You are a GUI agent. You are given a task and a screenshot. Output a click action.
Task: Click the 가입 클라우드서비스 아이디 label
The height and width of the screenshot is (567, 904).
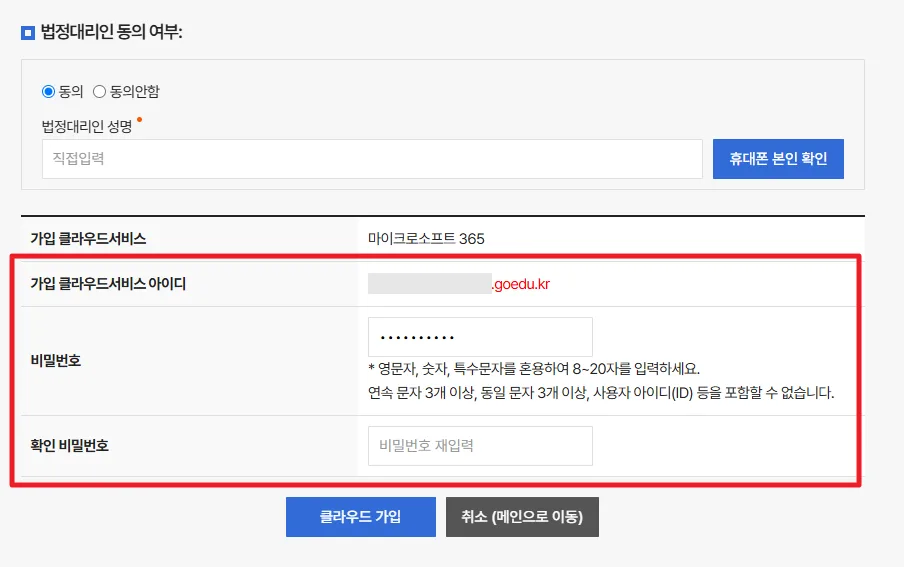(108, 284)
